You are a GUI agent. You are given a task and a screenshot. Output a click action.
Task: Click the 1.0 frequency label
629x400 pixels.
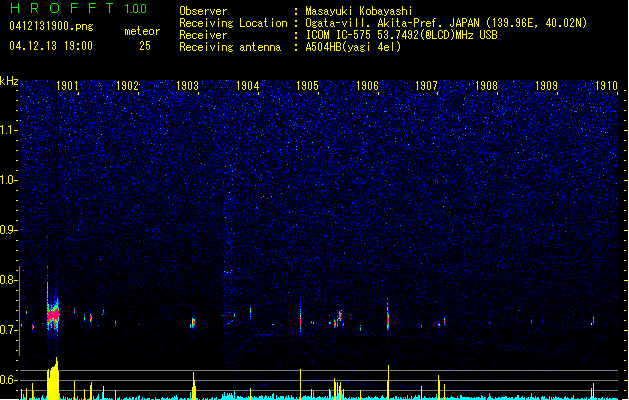point(9,180)
